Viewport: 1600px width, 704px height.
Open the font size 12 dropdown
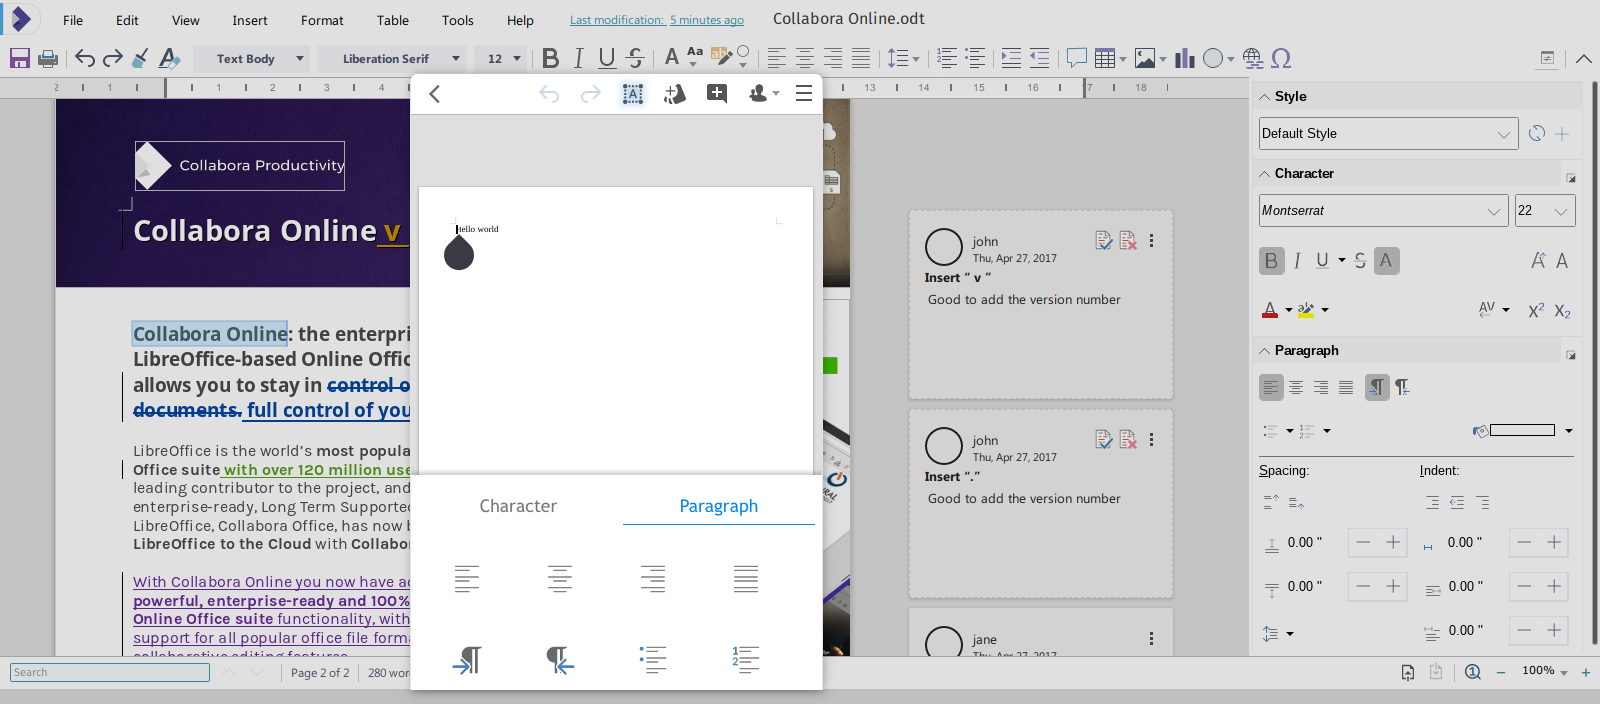[x=517, y=58]
